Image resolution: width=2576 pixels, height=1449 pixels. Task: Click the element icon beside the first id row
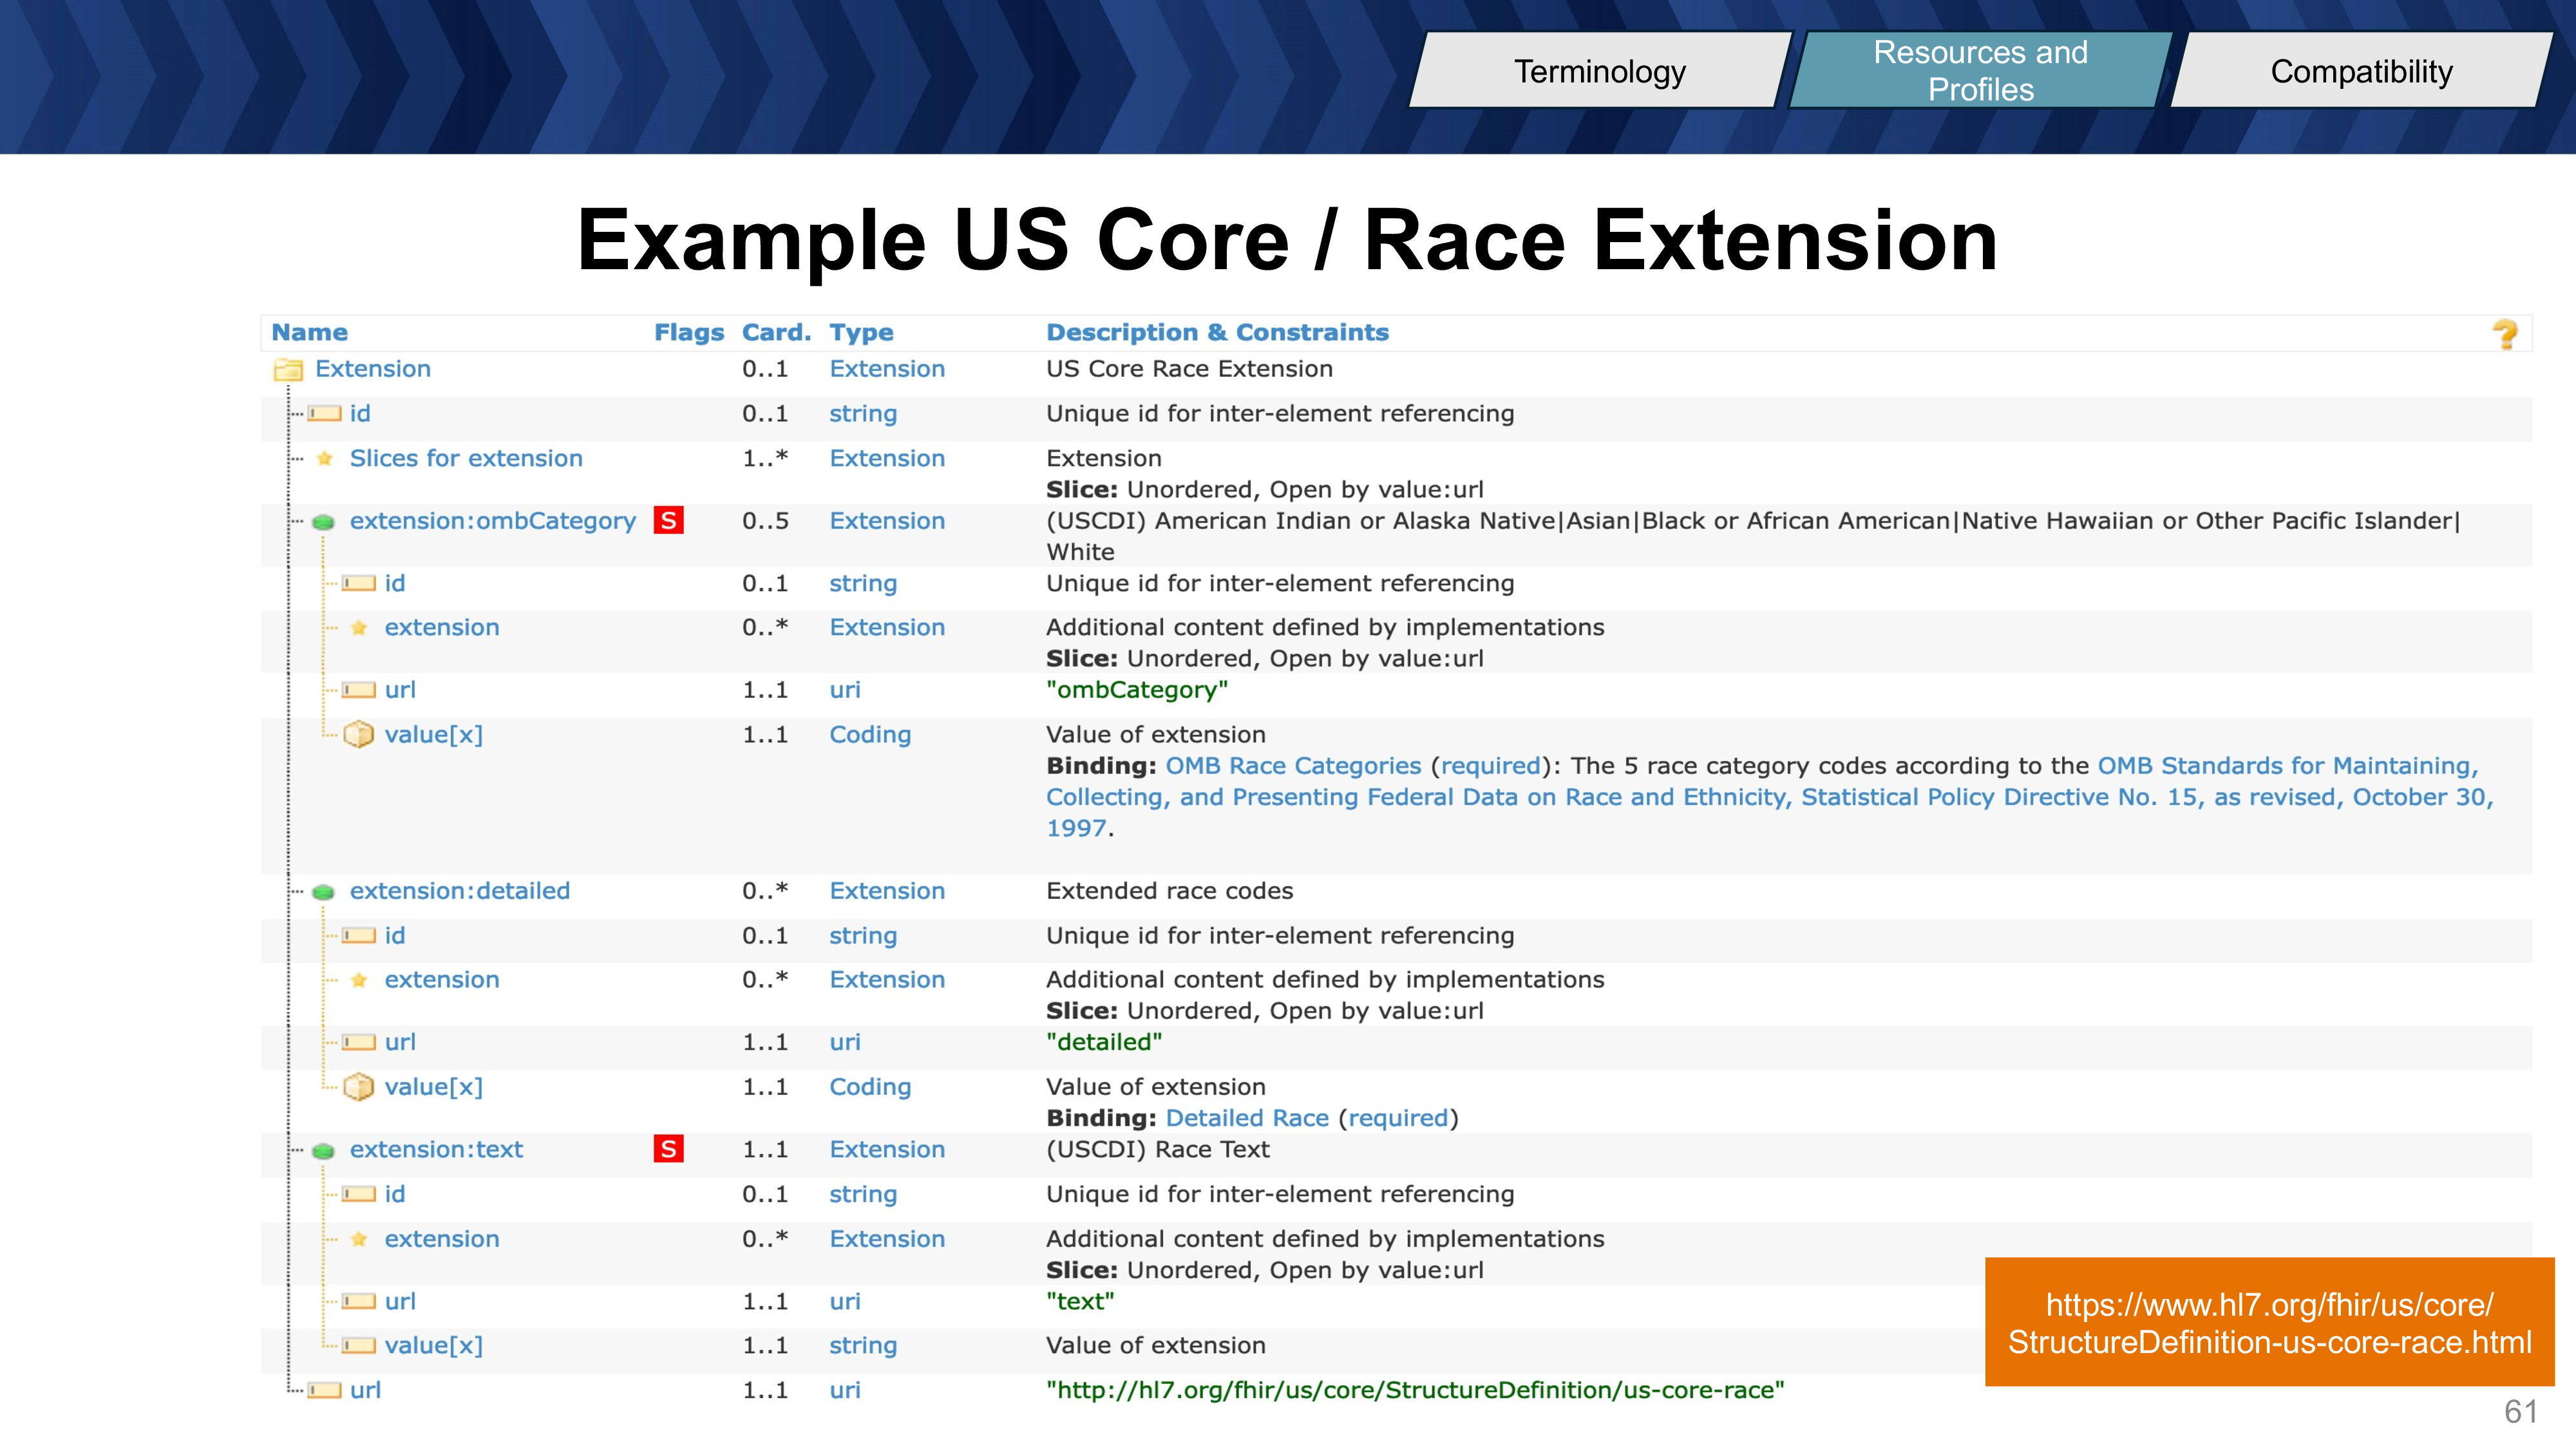point(324,414)
